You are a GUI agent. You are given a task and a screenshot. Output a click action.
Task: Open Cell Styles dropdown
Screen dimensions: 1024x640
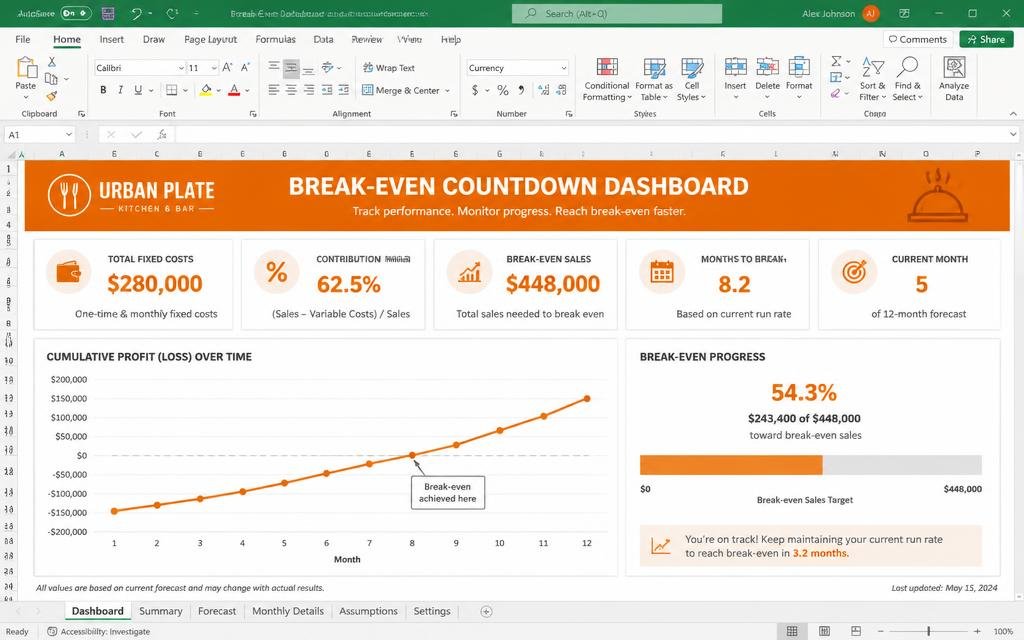(x=692, y=79)
